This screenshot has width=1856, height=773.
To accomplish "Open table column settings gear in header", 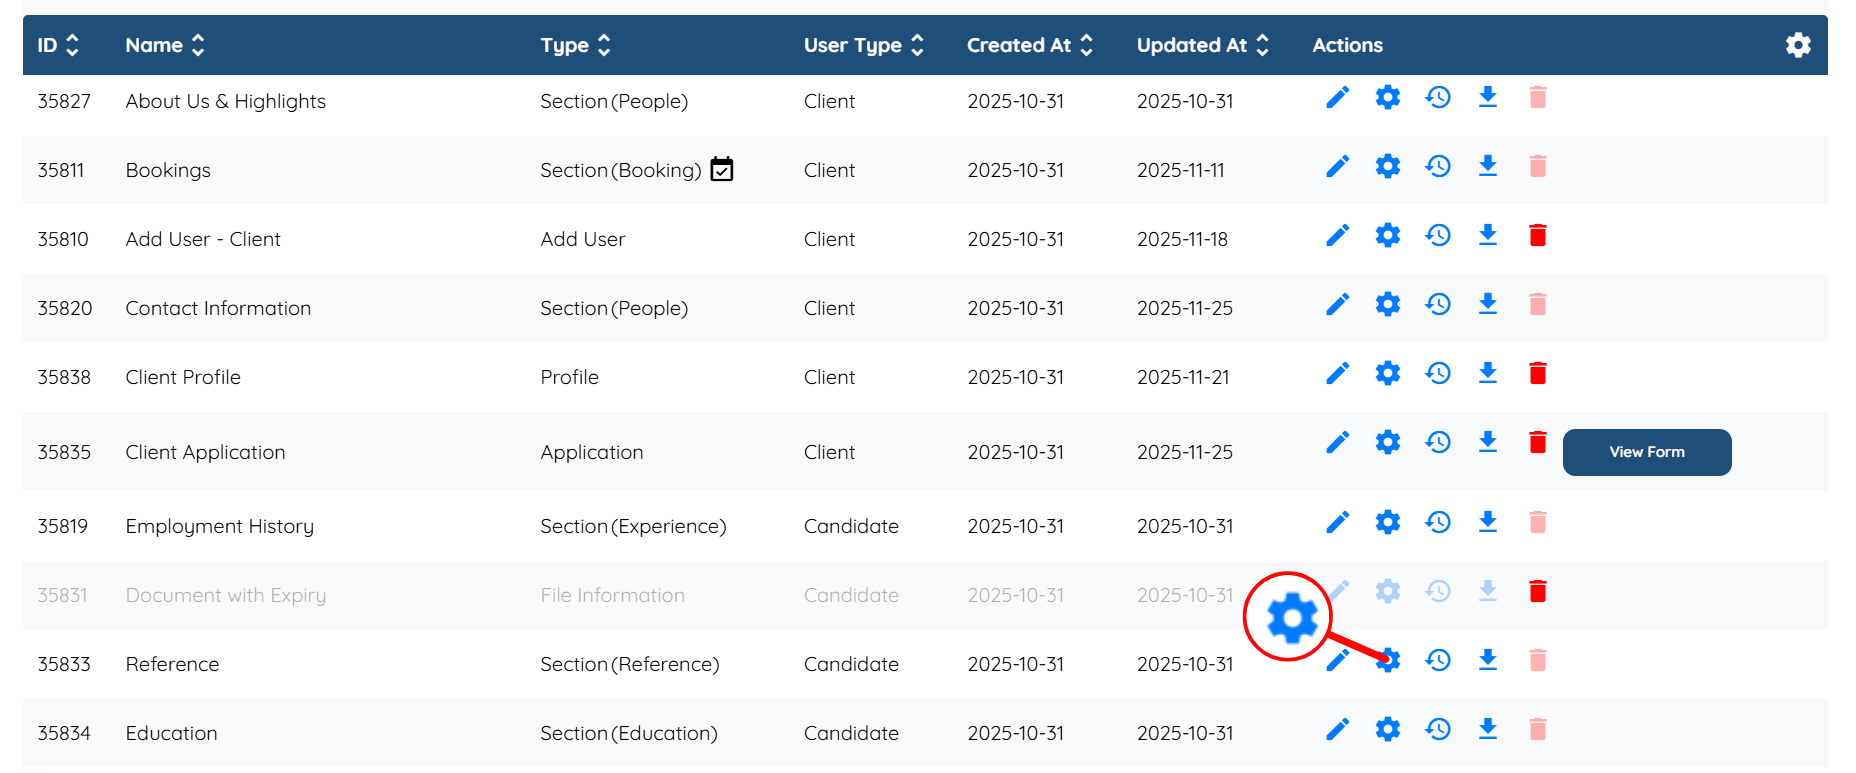I will 1798,45.
